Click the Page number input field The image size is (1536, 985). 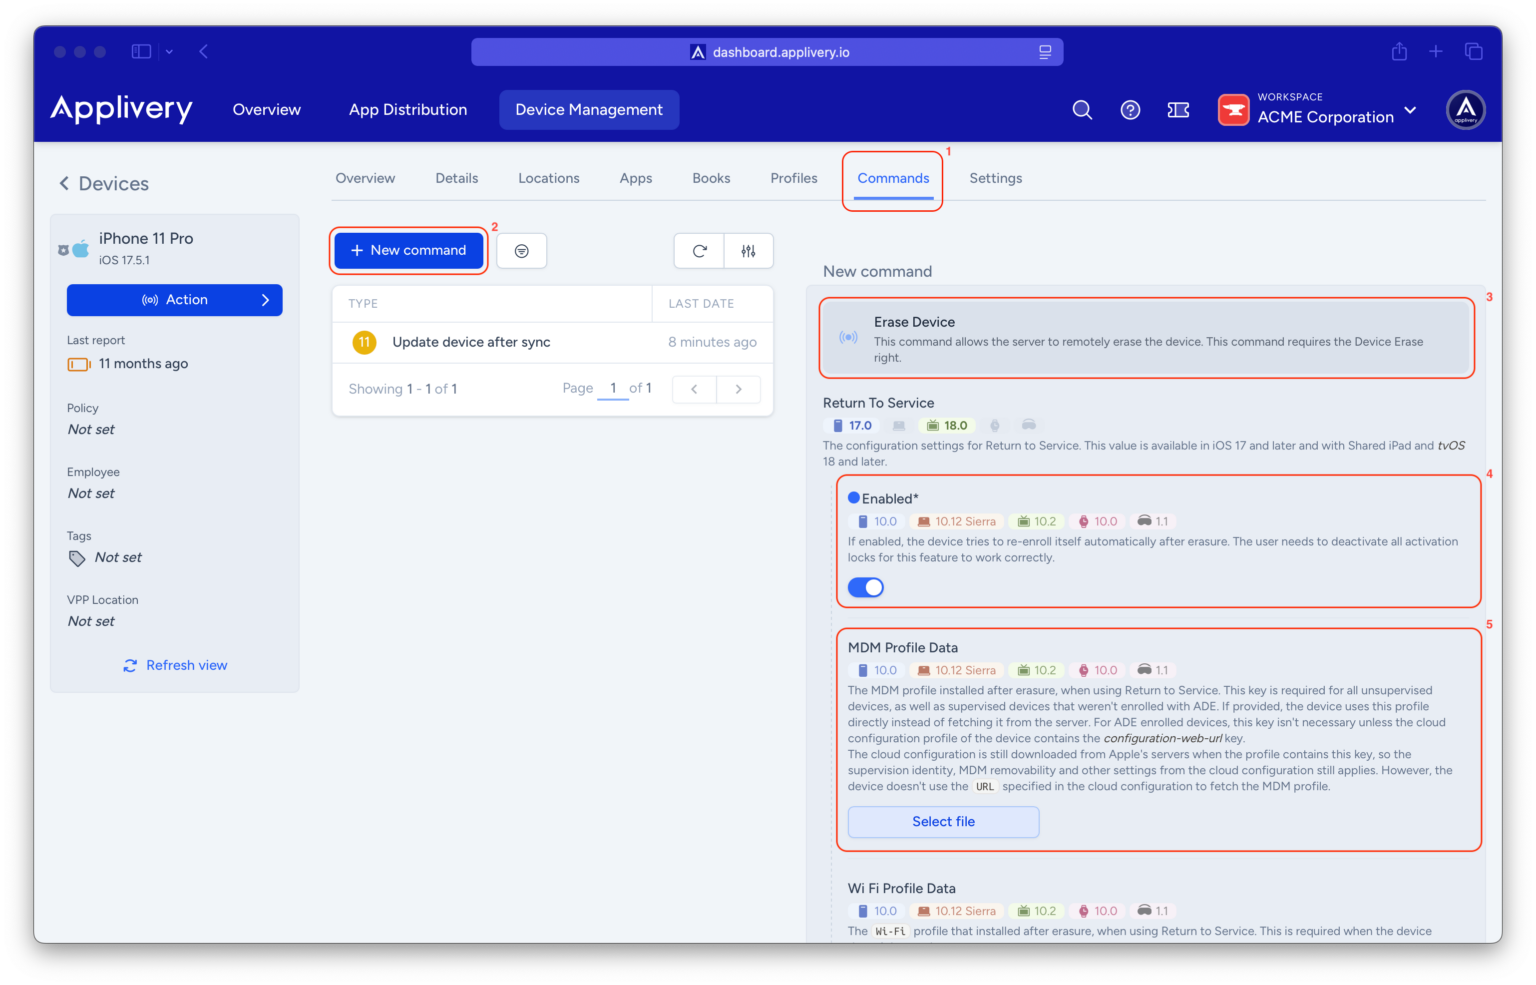[613, 388]
